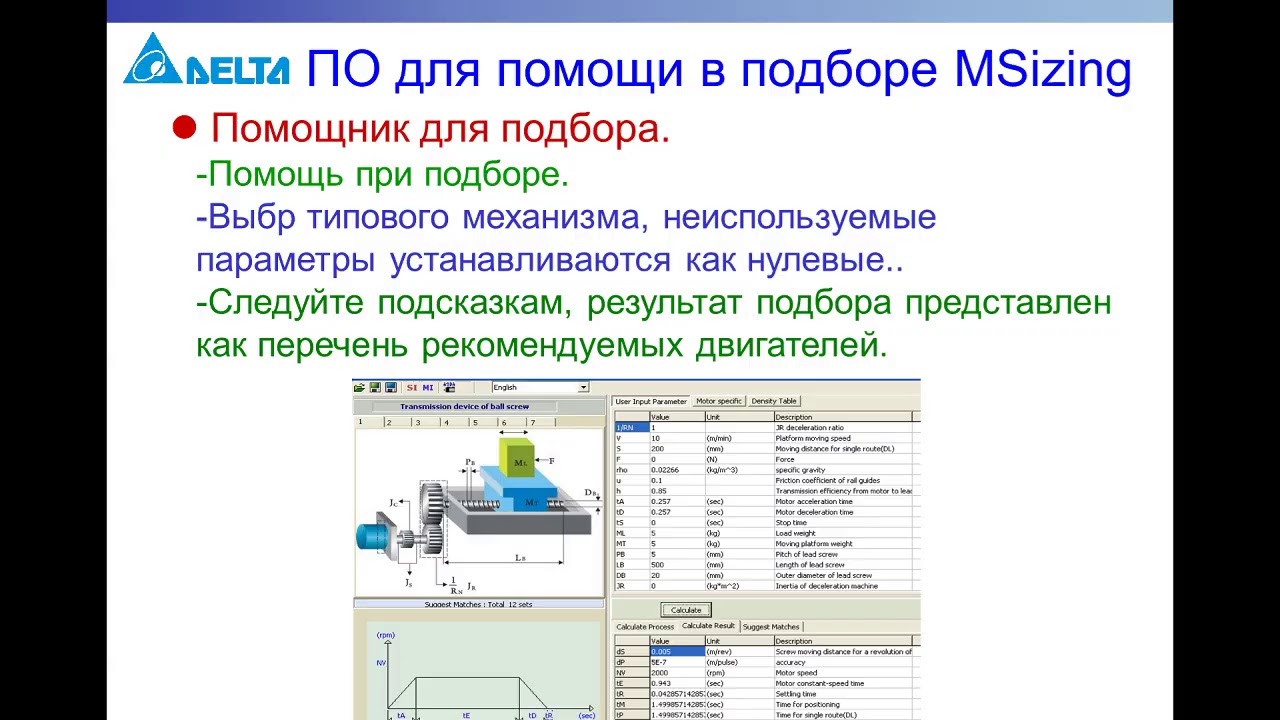Click the Value column header in the input table
The width and height of the screenshot is (1280, 720).
point(677,416)
